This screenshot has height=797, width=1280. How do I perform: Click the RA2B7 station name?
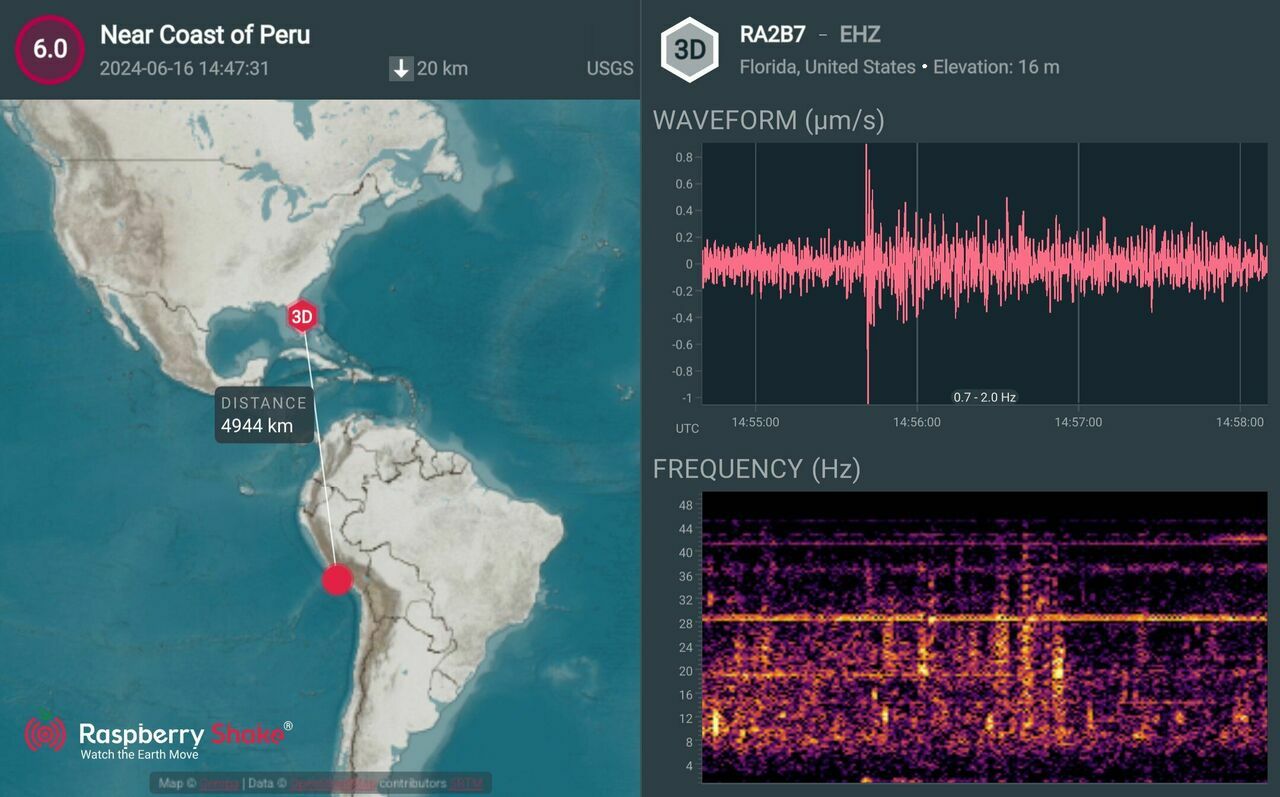772,35
